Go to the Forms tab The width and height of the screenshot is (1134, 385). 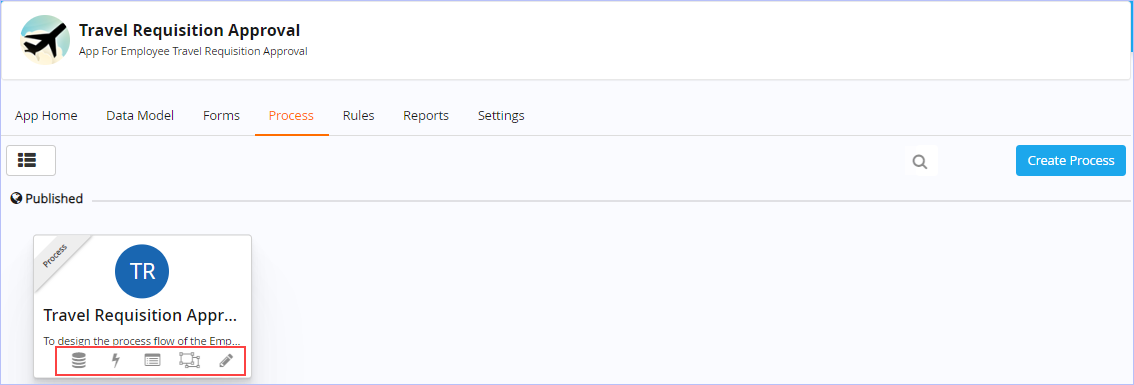[x=221, y=116]
